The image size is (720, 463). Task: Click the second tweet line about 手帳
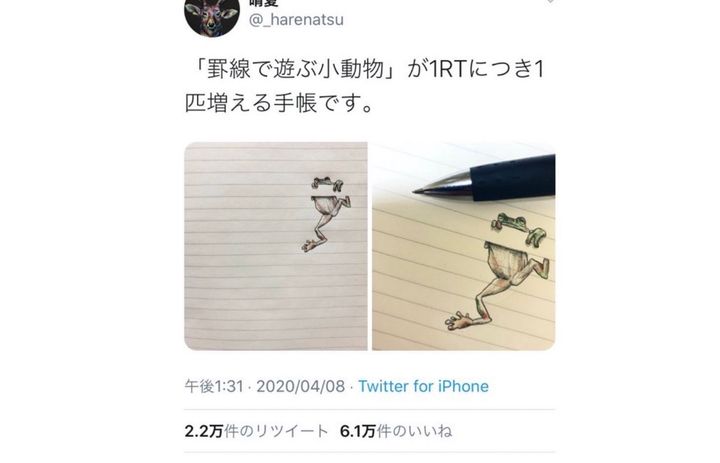point(278,104)
